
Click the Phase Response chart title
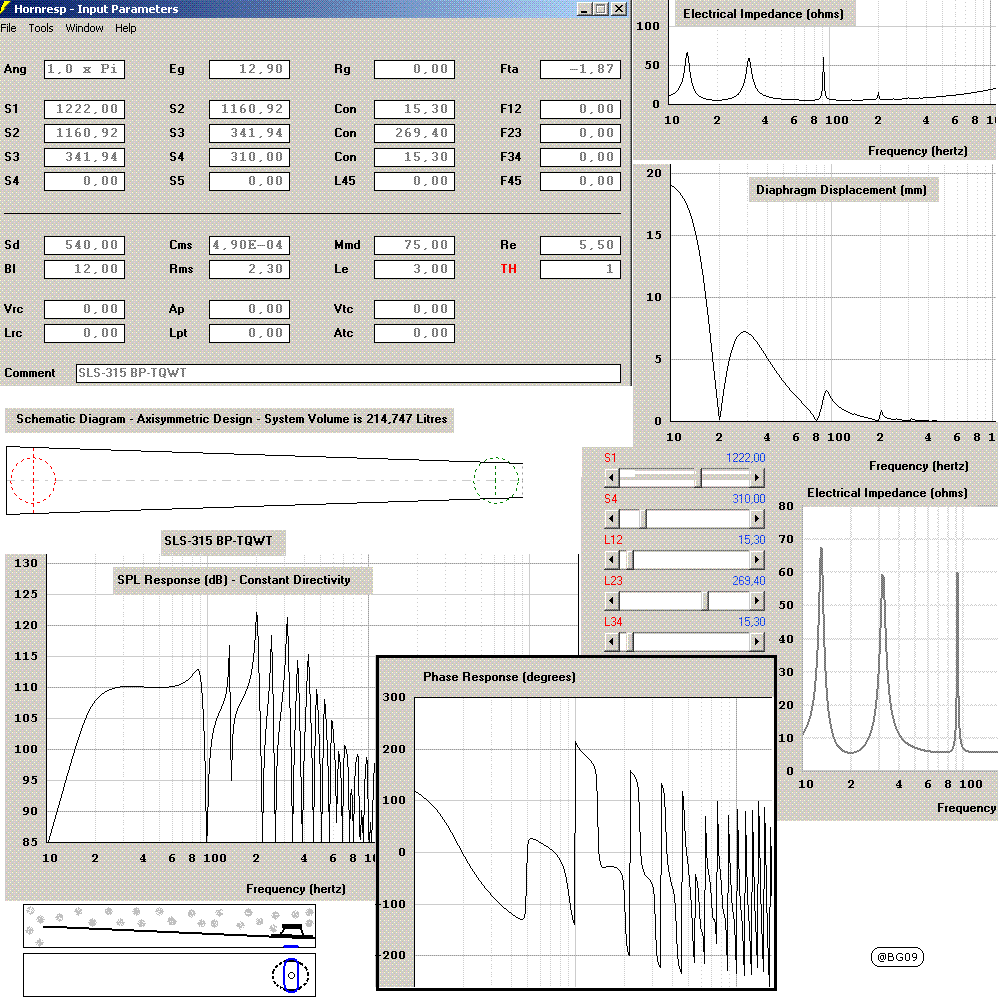[x=499, y=677]
